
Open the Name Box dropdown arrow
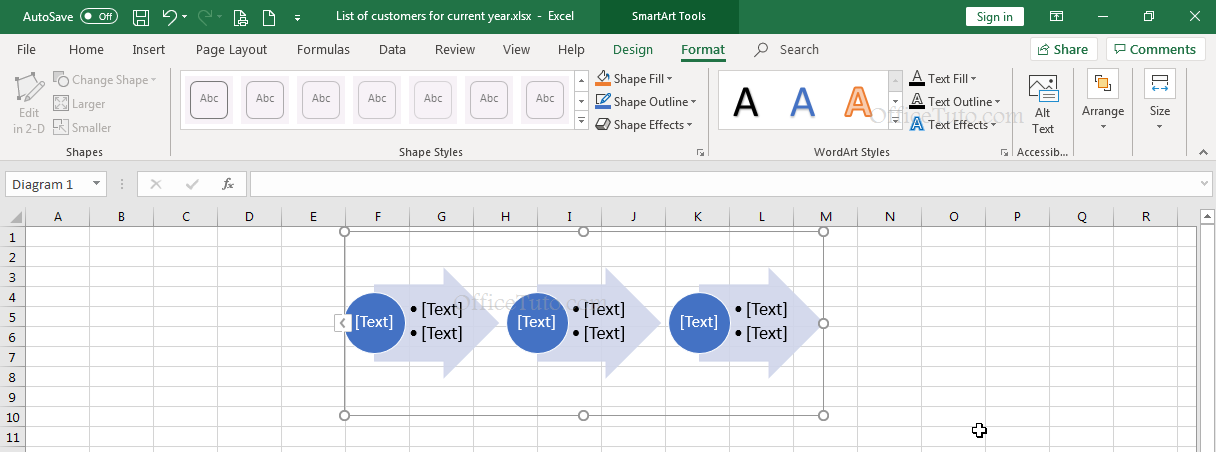click(x=96, y=184)
